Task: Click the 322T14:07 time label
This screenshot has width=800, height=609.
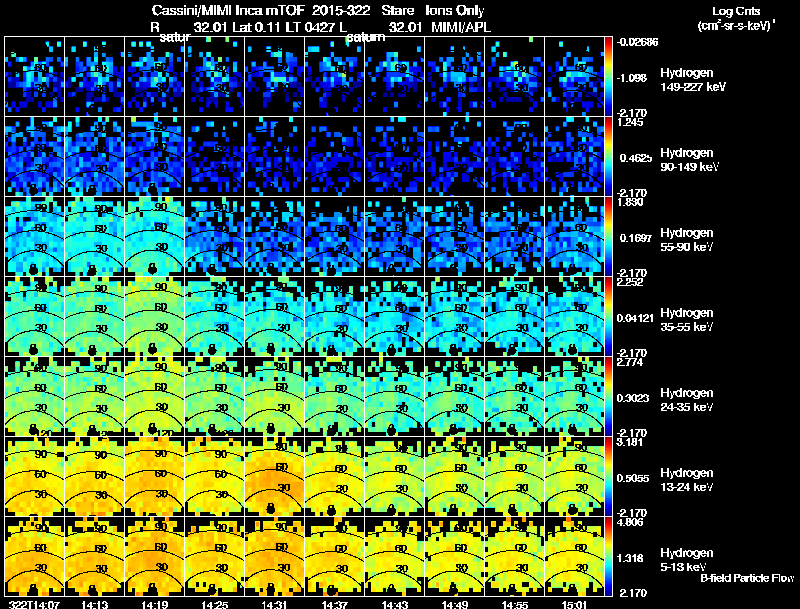Action: click(34, 604)
